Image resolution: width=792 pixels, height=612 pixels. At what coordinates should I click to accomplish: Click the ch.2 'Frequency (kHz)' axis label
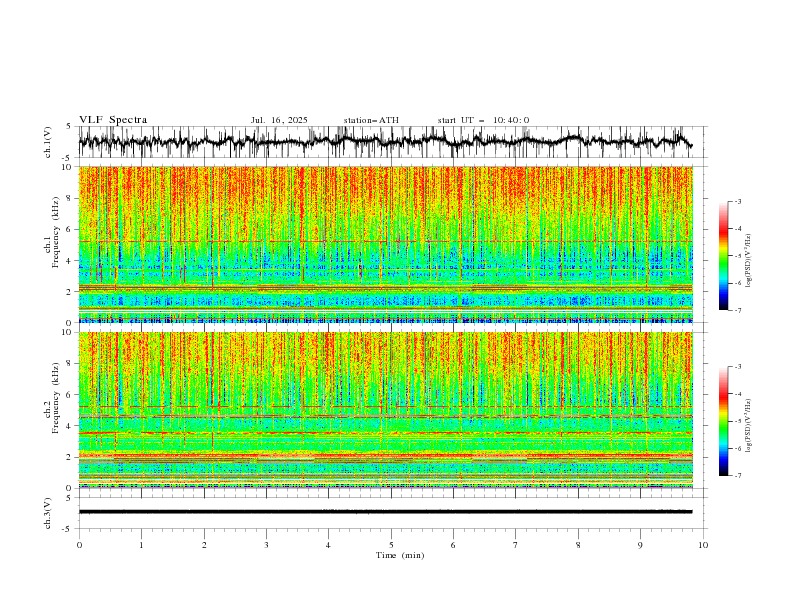coord(55,398)
